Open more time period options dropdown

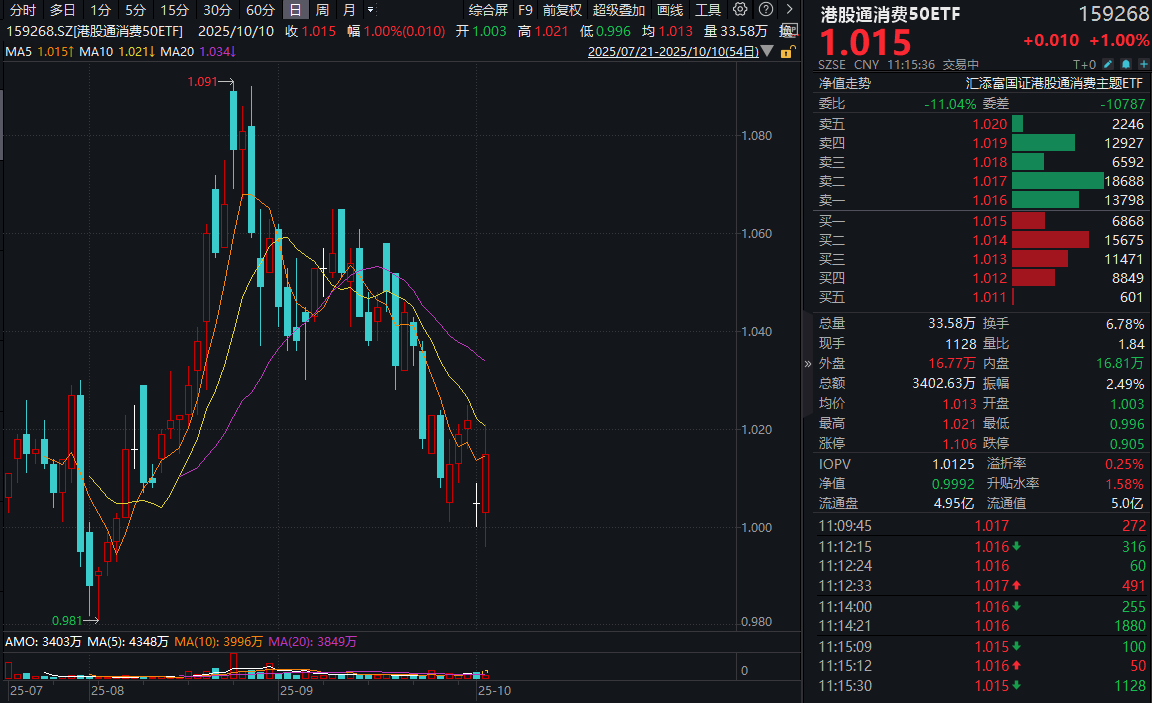[371, 10]
